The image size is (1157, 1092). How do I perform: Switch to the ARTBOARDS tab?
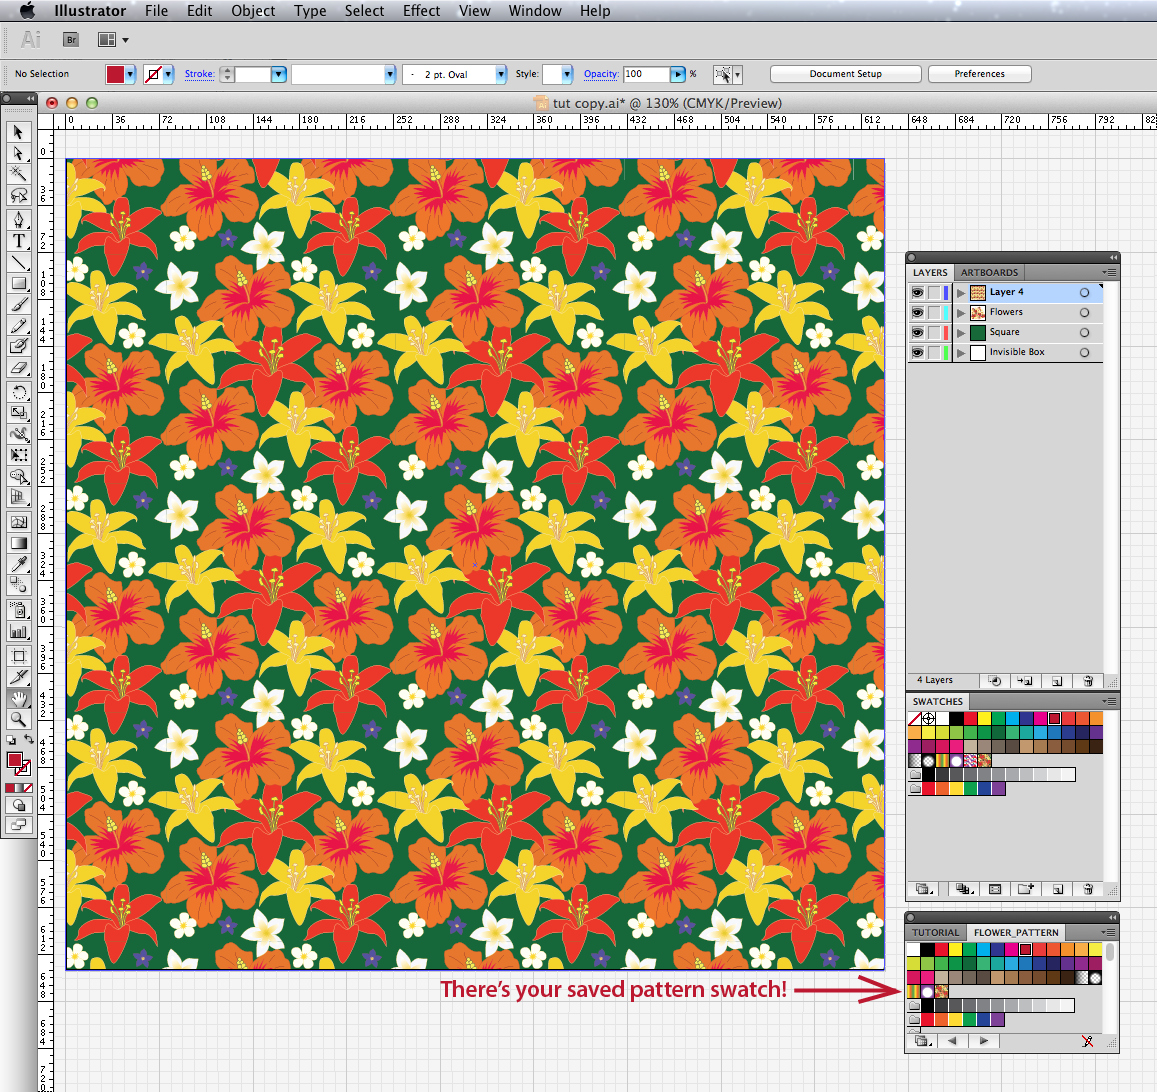(x=989, y=272)
